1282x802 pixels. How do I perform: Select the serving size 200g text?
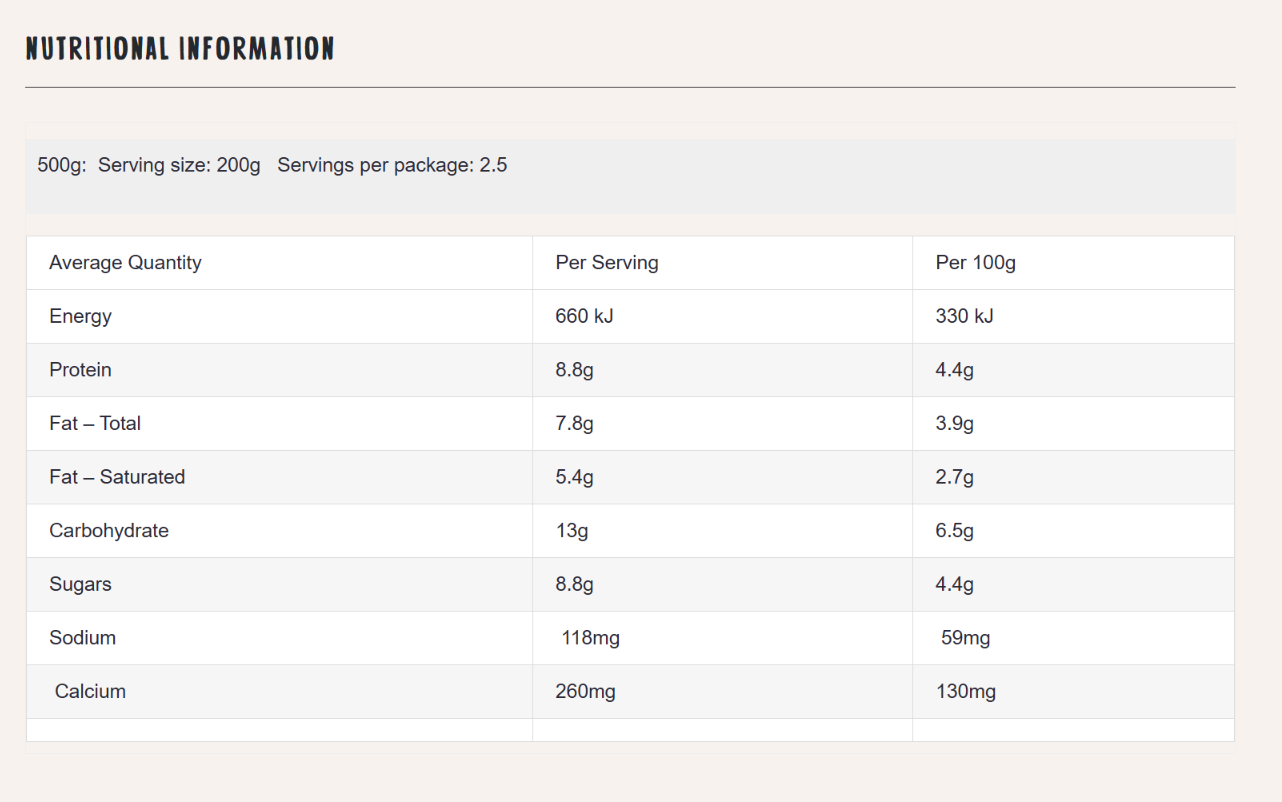tap(179, 165)
